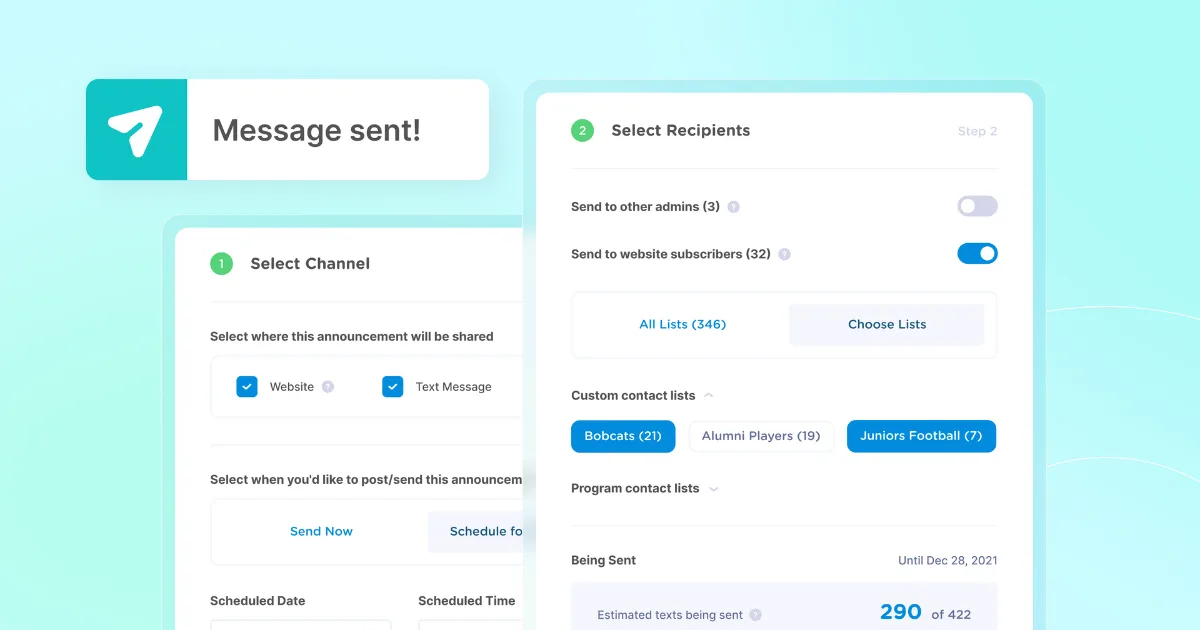1200x630 pixels.
Task: Click the green step 1 badge on Select Channel
Action: point(221,263)
